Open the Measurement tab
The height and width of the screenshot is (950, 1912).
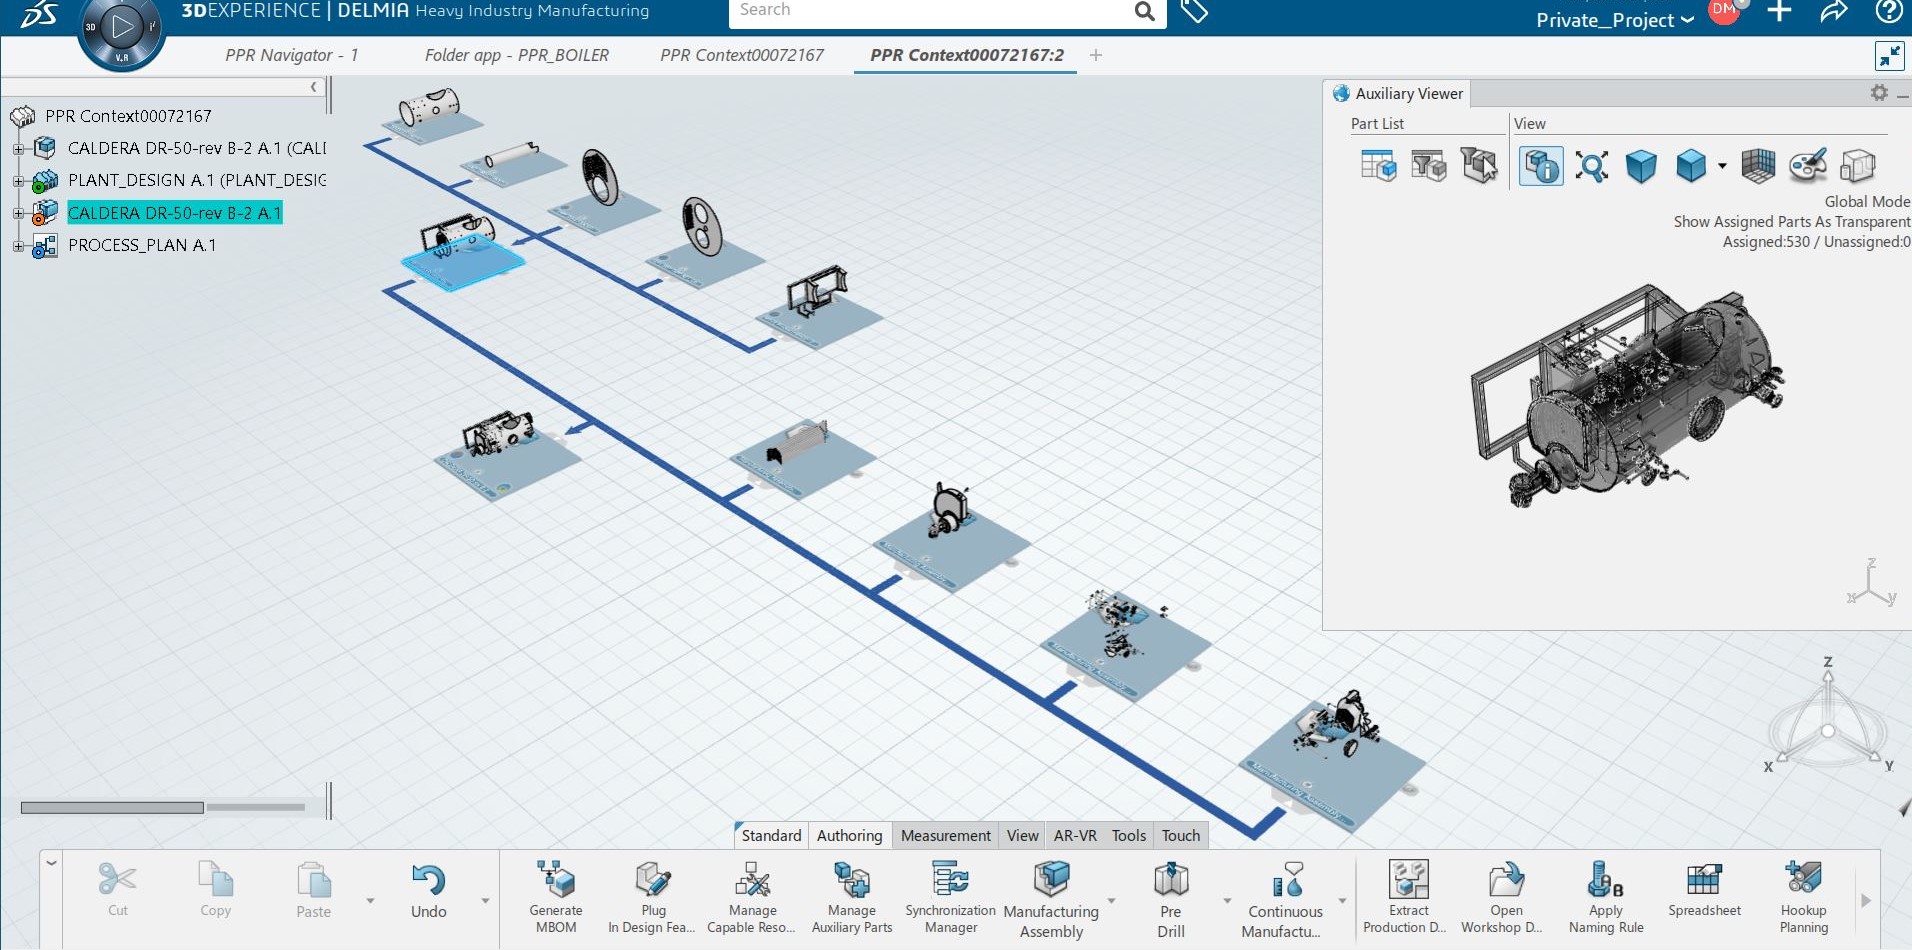click(945, 835)
